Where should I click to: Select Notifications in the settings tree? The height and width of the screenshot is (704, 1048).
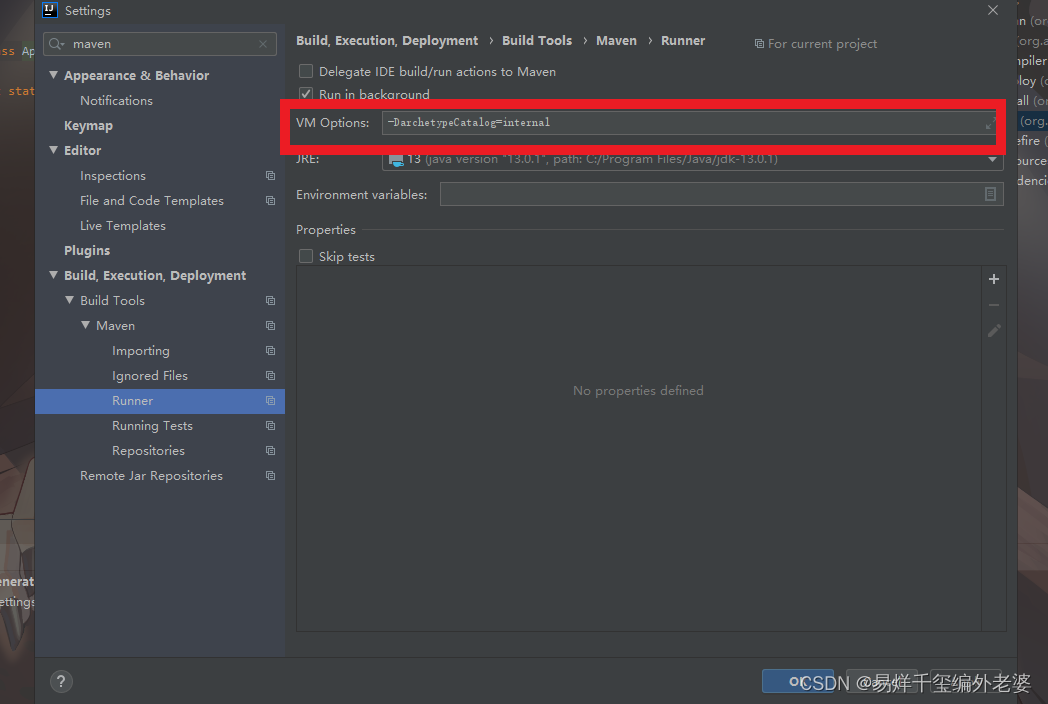(x=116, y=101)
